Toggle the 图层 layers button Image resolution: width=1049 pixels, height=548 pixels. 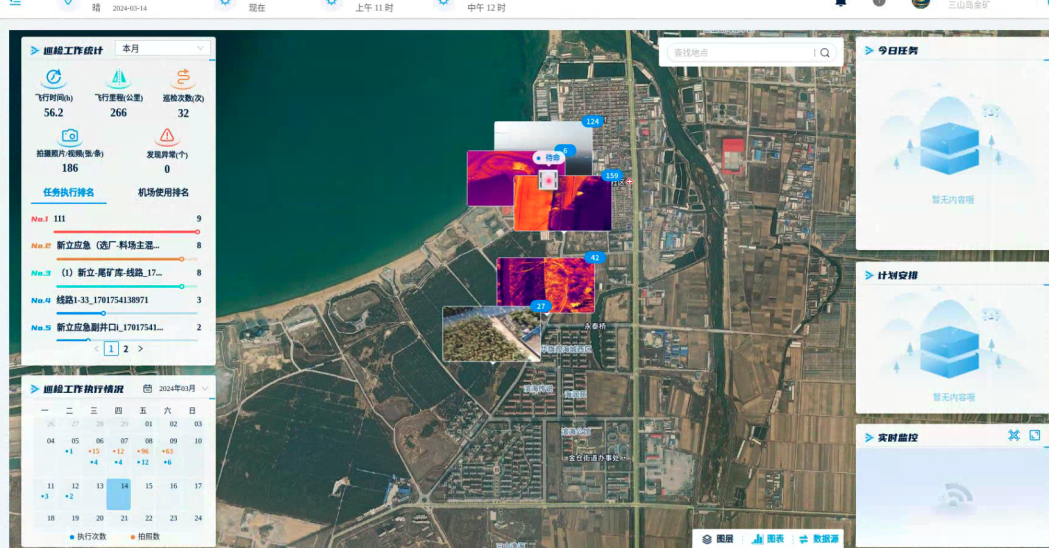tap(717, 539)
